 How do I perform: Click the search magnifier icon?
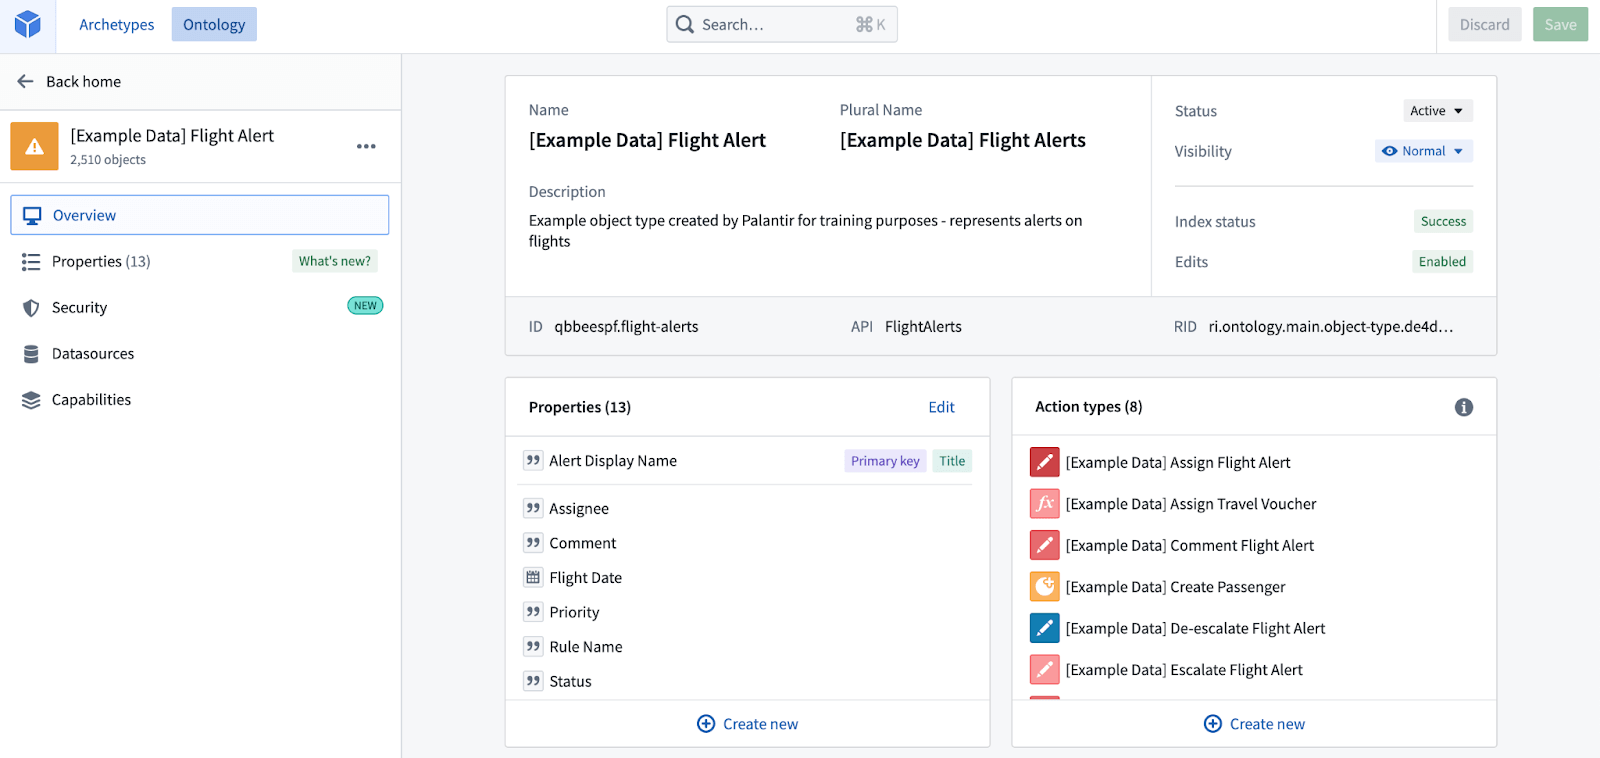(x=685, y=24)
